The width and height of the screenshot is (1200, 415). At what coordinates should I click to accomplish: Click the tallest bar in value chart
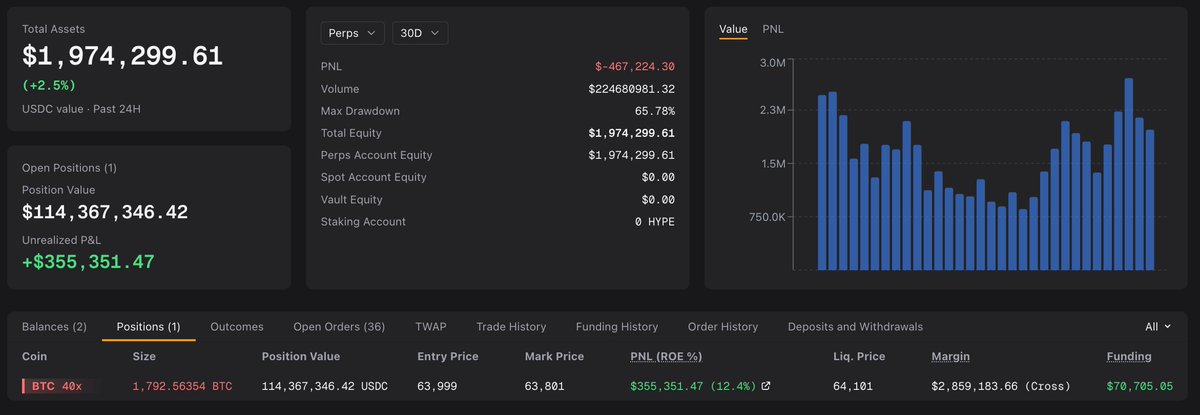point(1128,174)
